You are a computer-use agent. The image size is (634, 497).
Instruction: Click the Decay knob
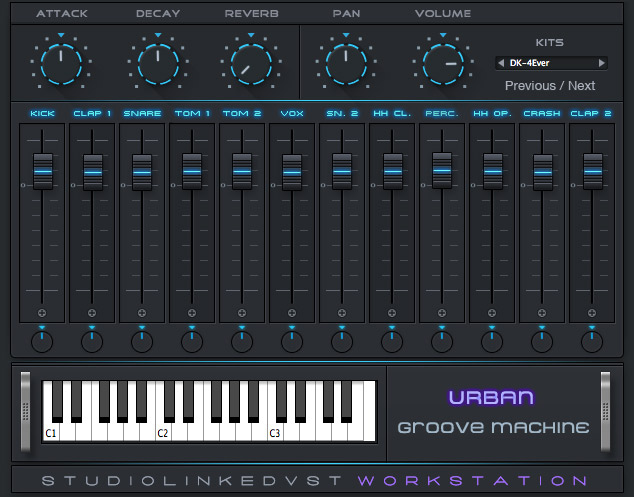point(158,64)
